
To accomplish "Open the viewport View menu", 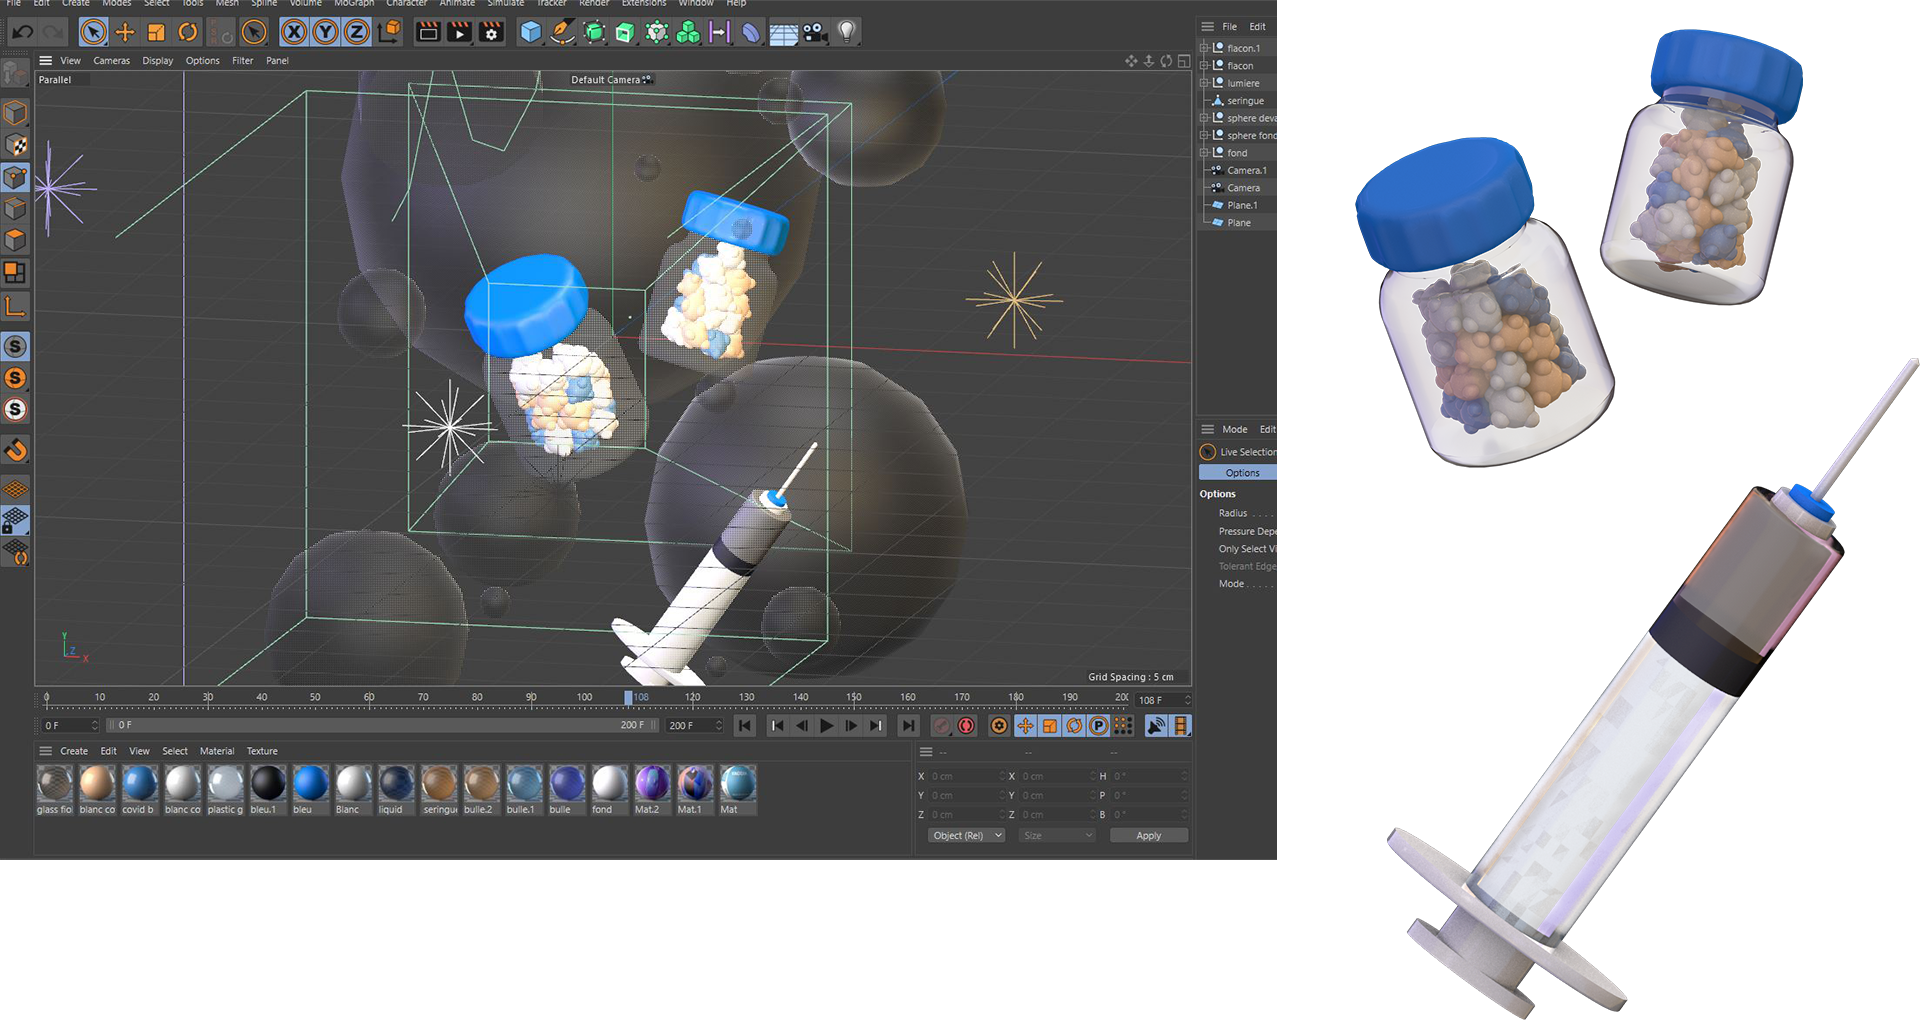I will pos(70,61).
